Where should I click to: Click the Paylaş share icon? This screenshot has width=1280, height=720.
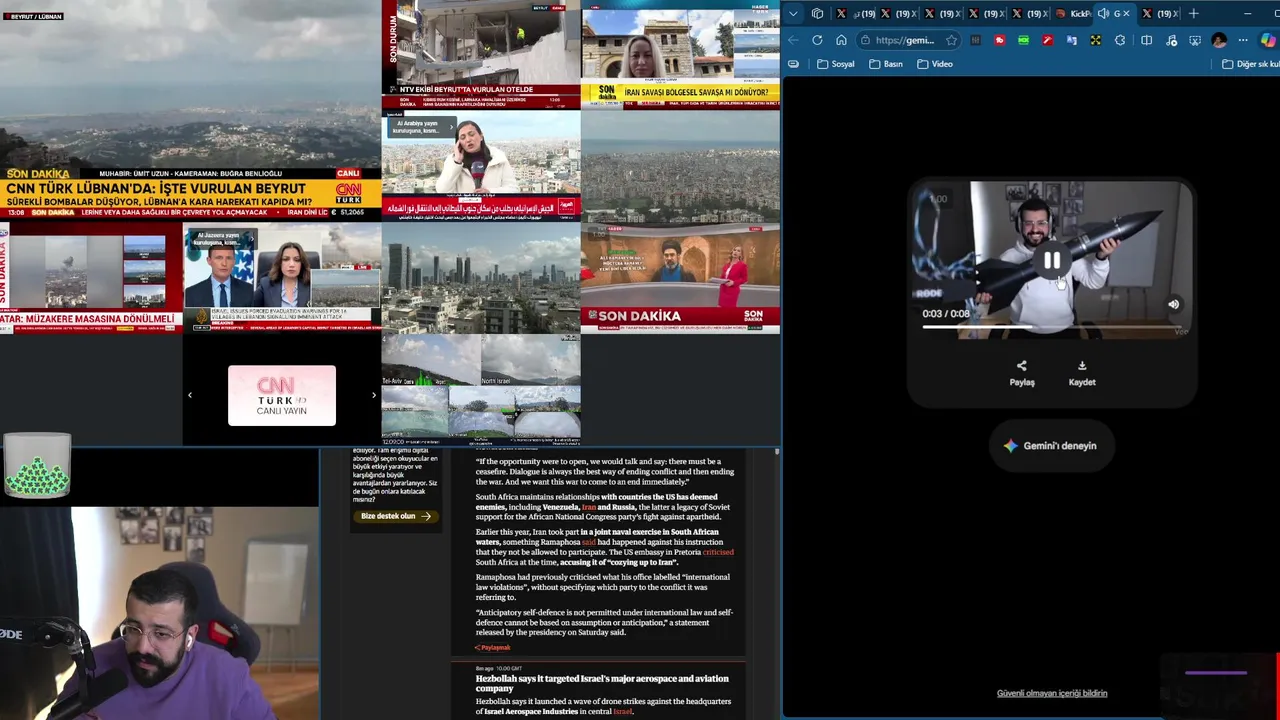1021,372
